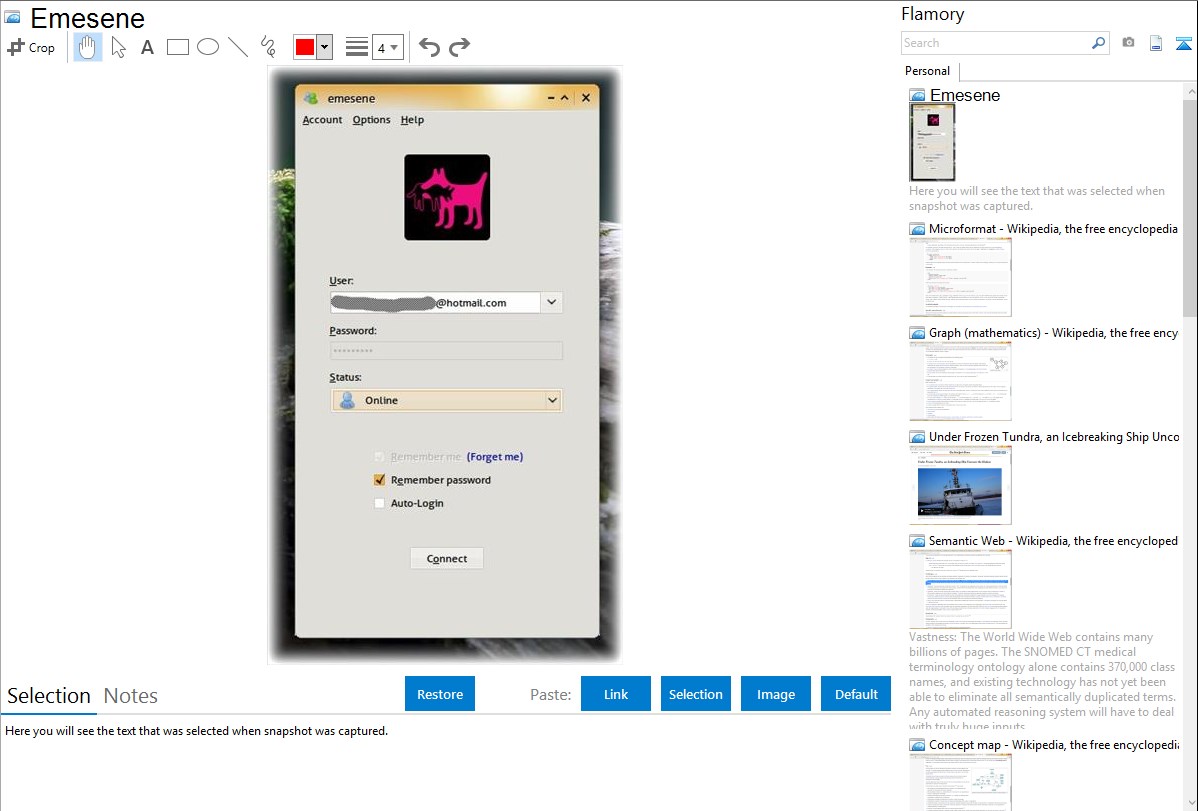Enable the Auto-Login checkbox

pos(379,503)
